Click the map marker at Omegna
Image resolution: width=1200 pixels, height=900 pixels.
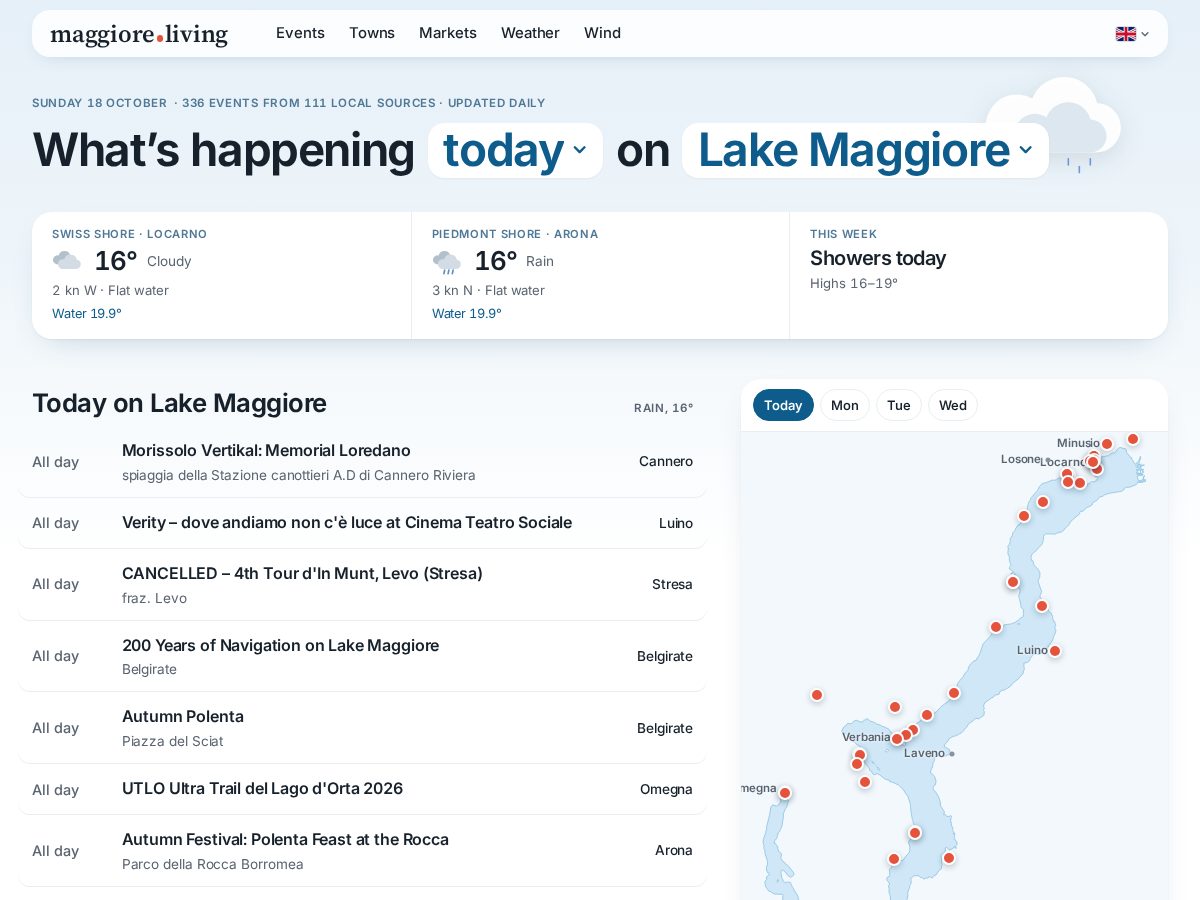pos(785,793)
